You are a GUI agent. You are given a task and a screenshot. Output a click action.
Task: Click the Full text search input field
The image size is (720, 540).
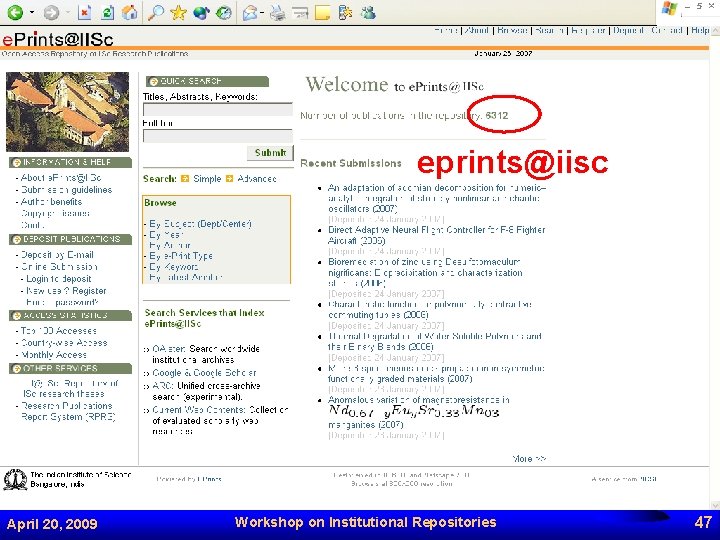click(218, 136)
